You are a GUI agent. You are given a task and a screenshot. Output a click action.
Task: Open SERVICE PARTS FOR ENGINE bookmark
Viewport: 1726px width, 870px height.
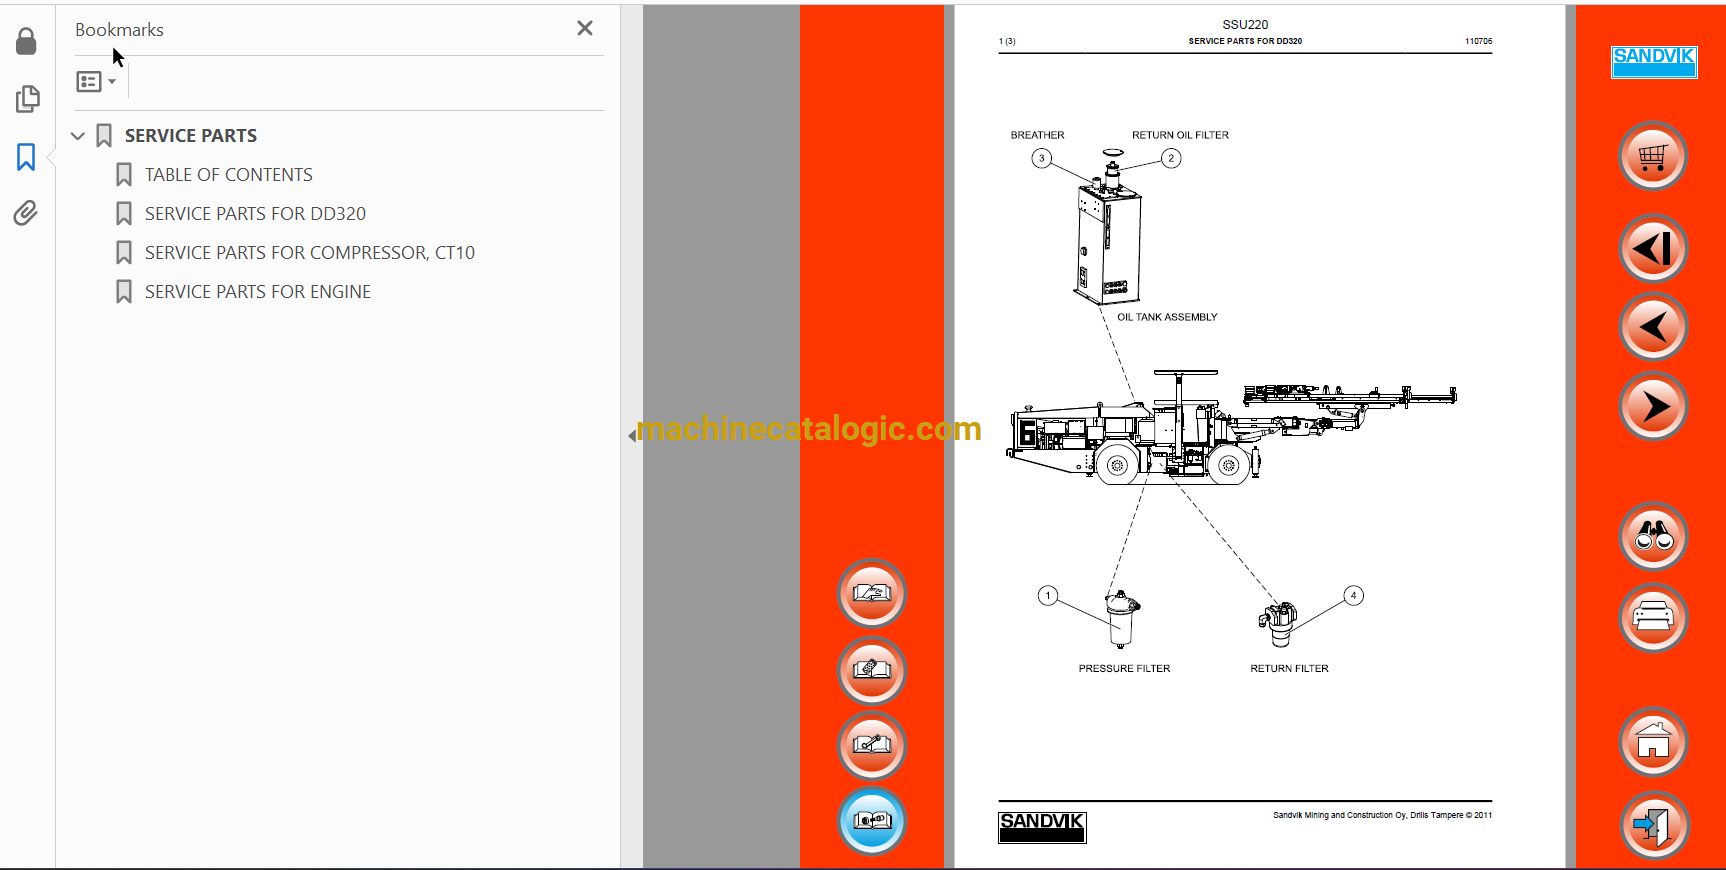pos(257,292)
